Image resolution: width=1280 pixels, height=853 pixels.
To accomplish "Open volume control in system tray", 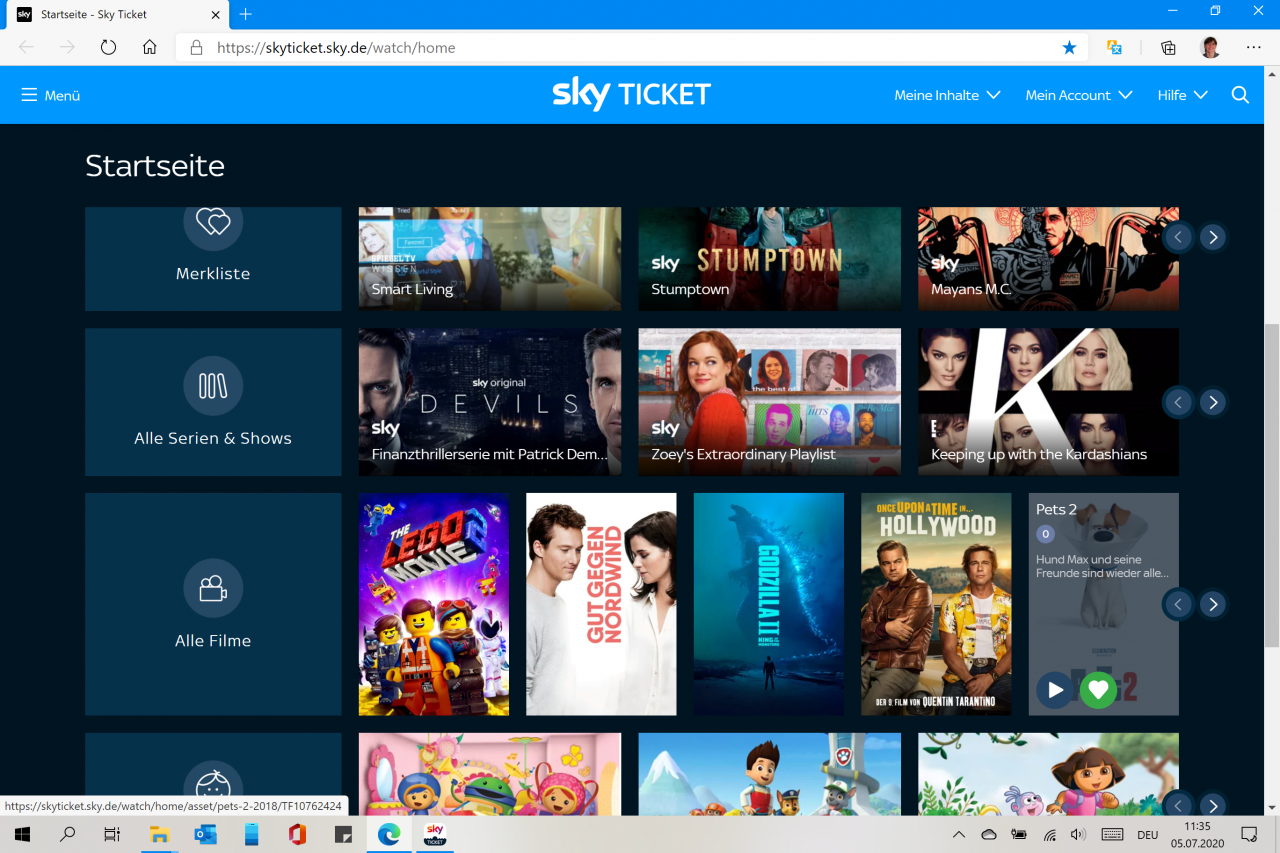I will click(x=1078, y=834).
